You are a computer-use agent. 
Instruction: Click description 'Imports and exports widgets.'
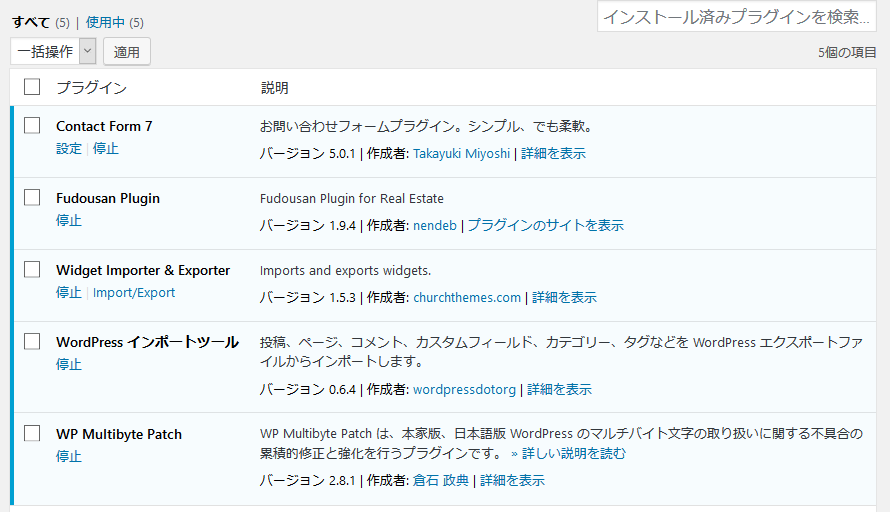pos(345,271)
